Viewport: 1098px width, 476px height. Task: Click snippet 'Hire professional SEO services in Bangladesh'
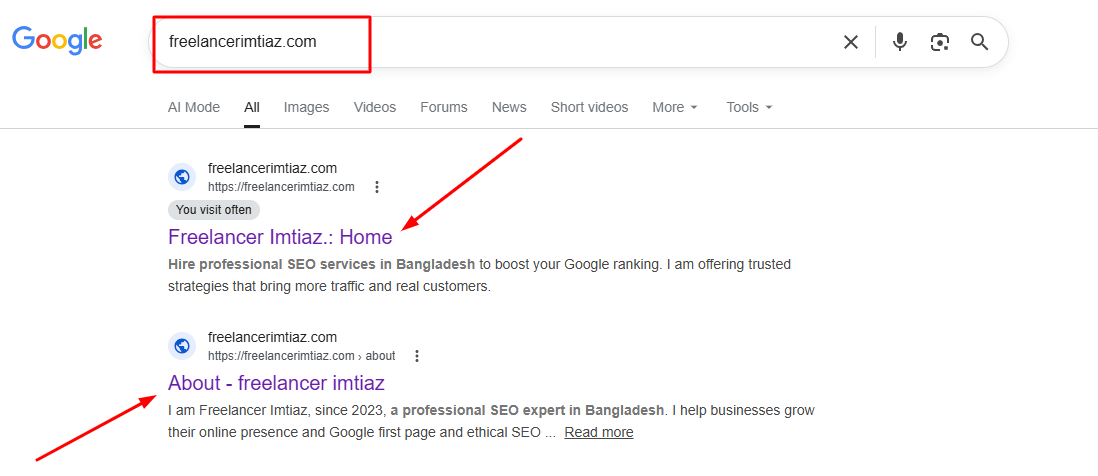[x=322, y=265]
